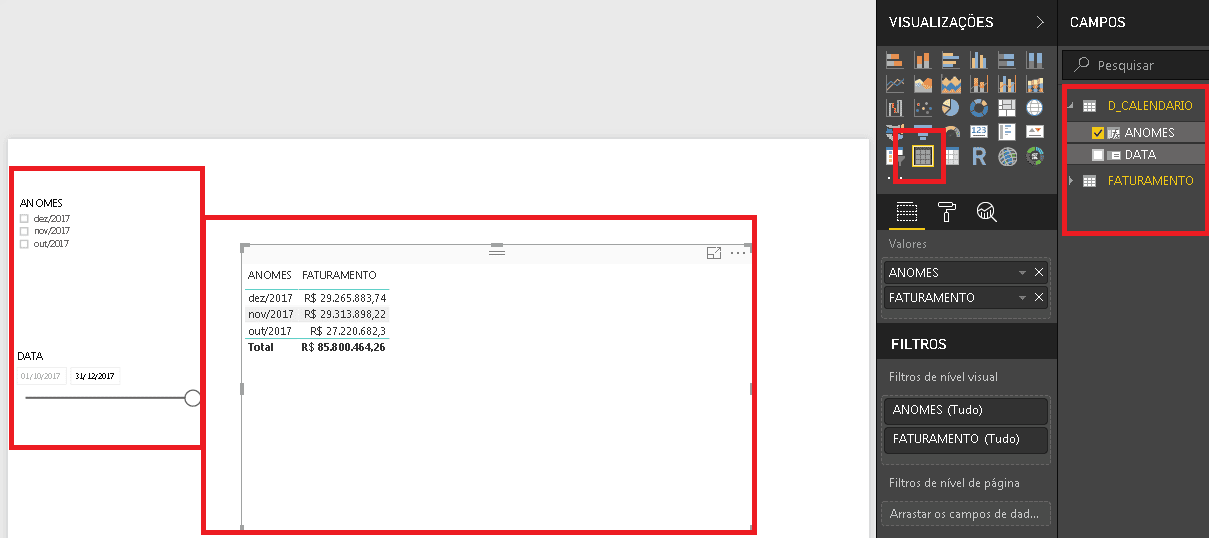Select the map globe visualization
The height and width of the screenshot is (538, 1209).
(x=1035, y=108)
